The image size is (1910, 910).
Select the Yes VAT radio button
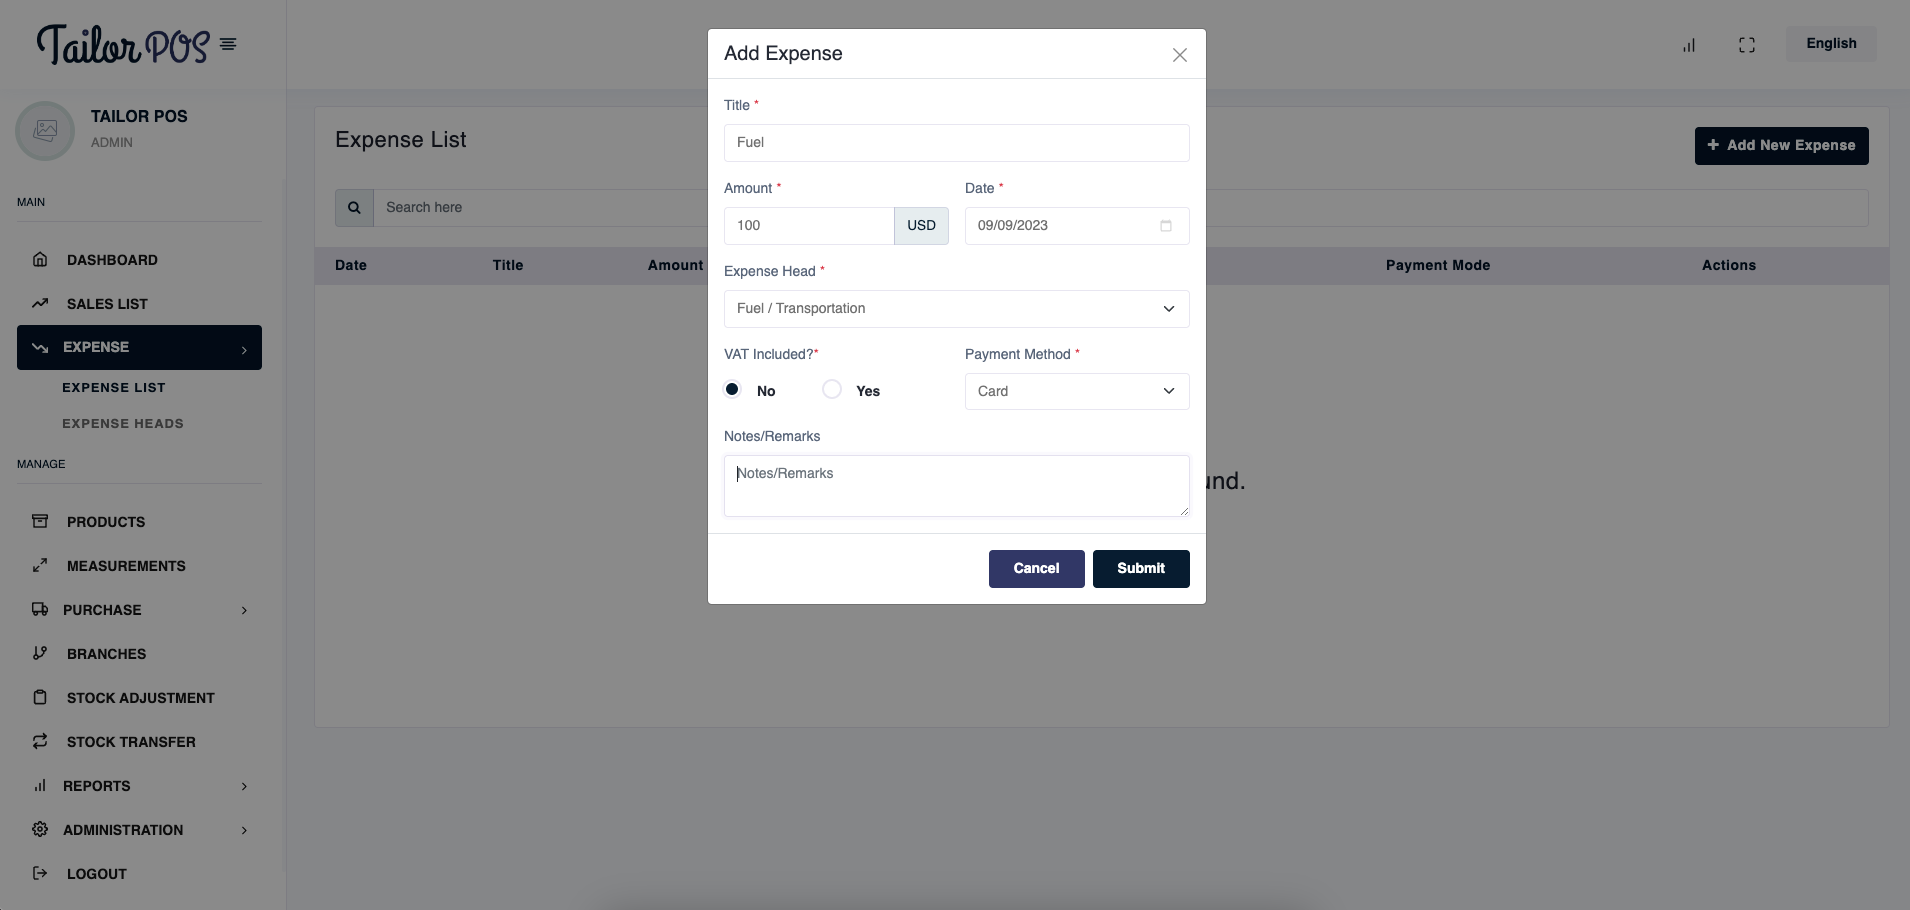click(x=832, y=390)
